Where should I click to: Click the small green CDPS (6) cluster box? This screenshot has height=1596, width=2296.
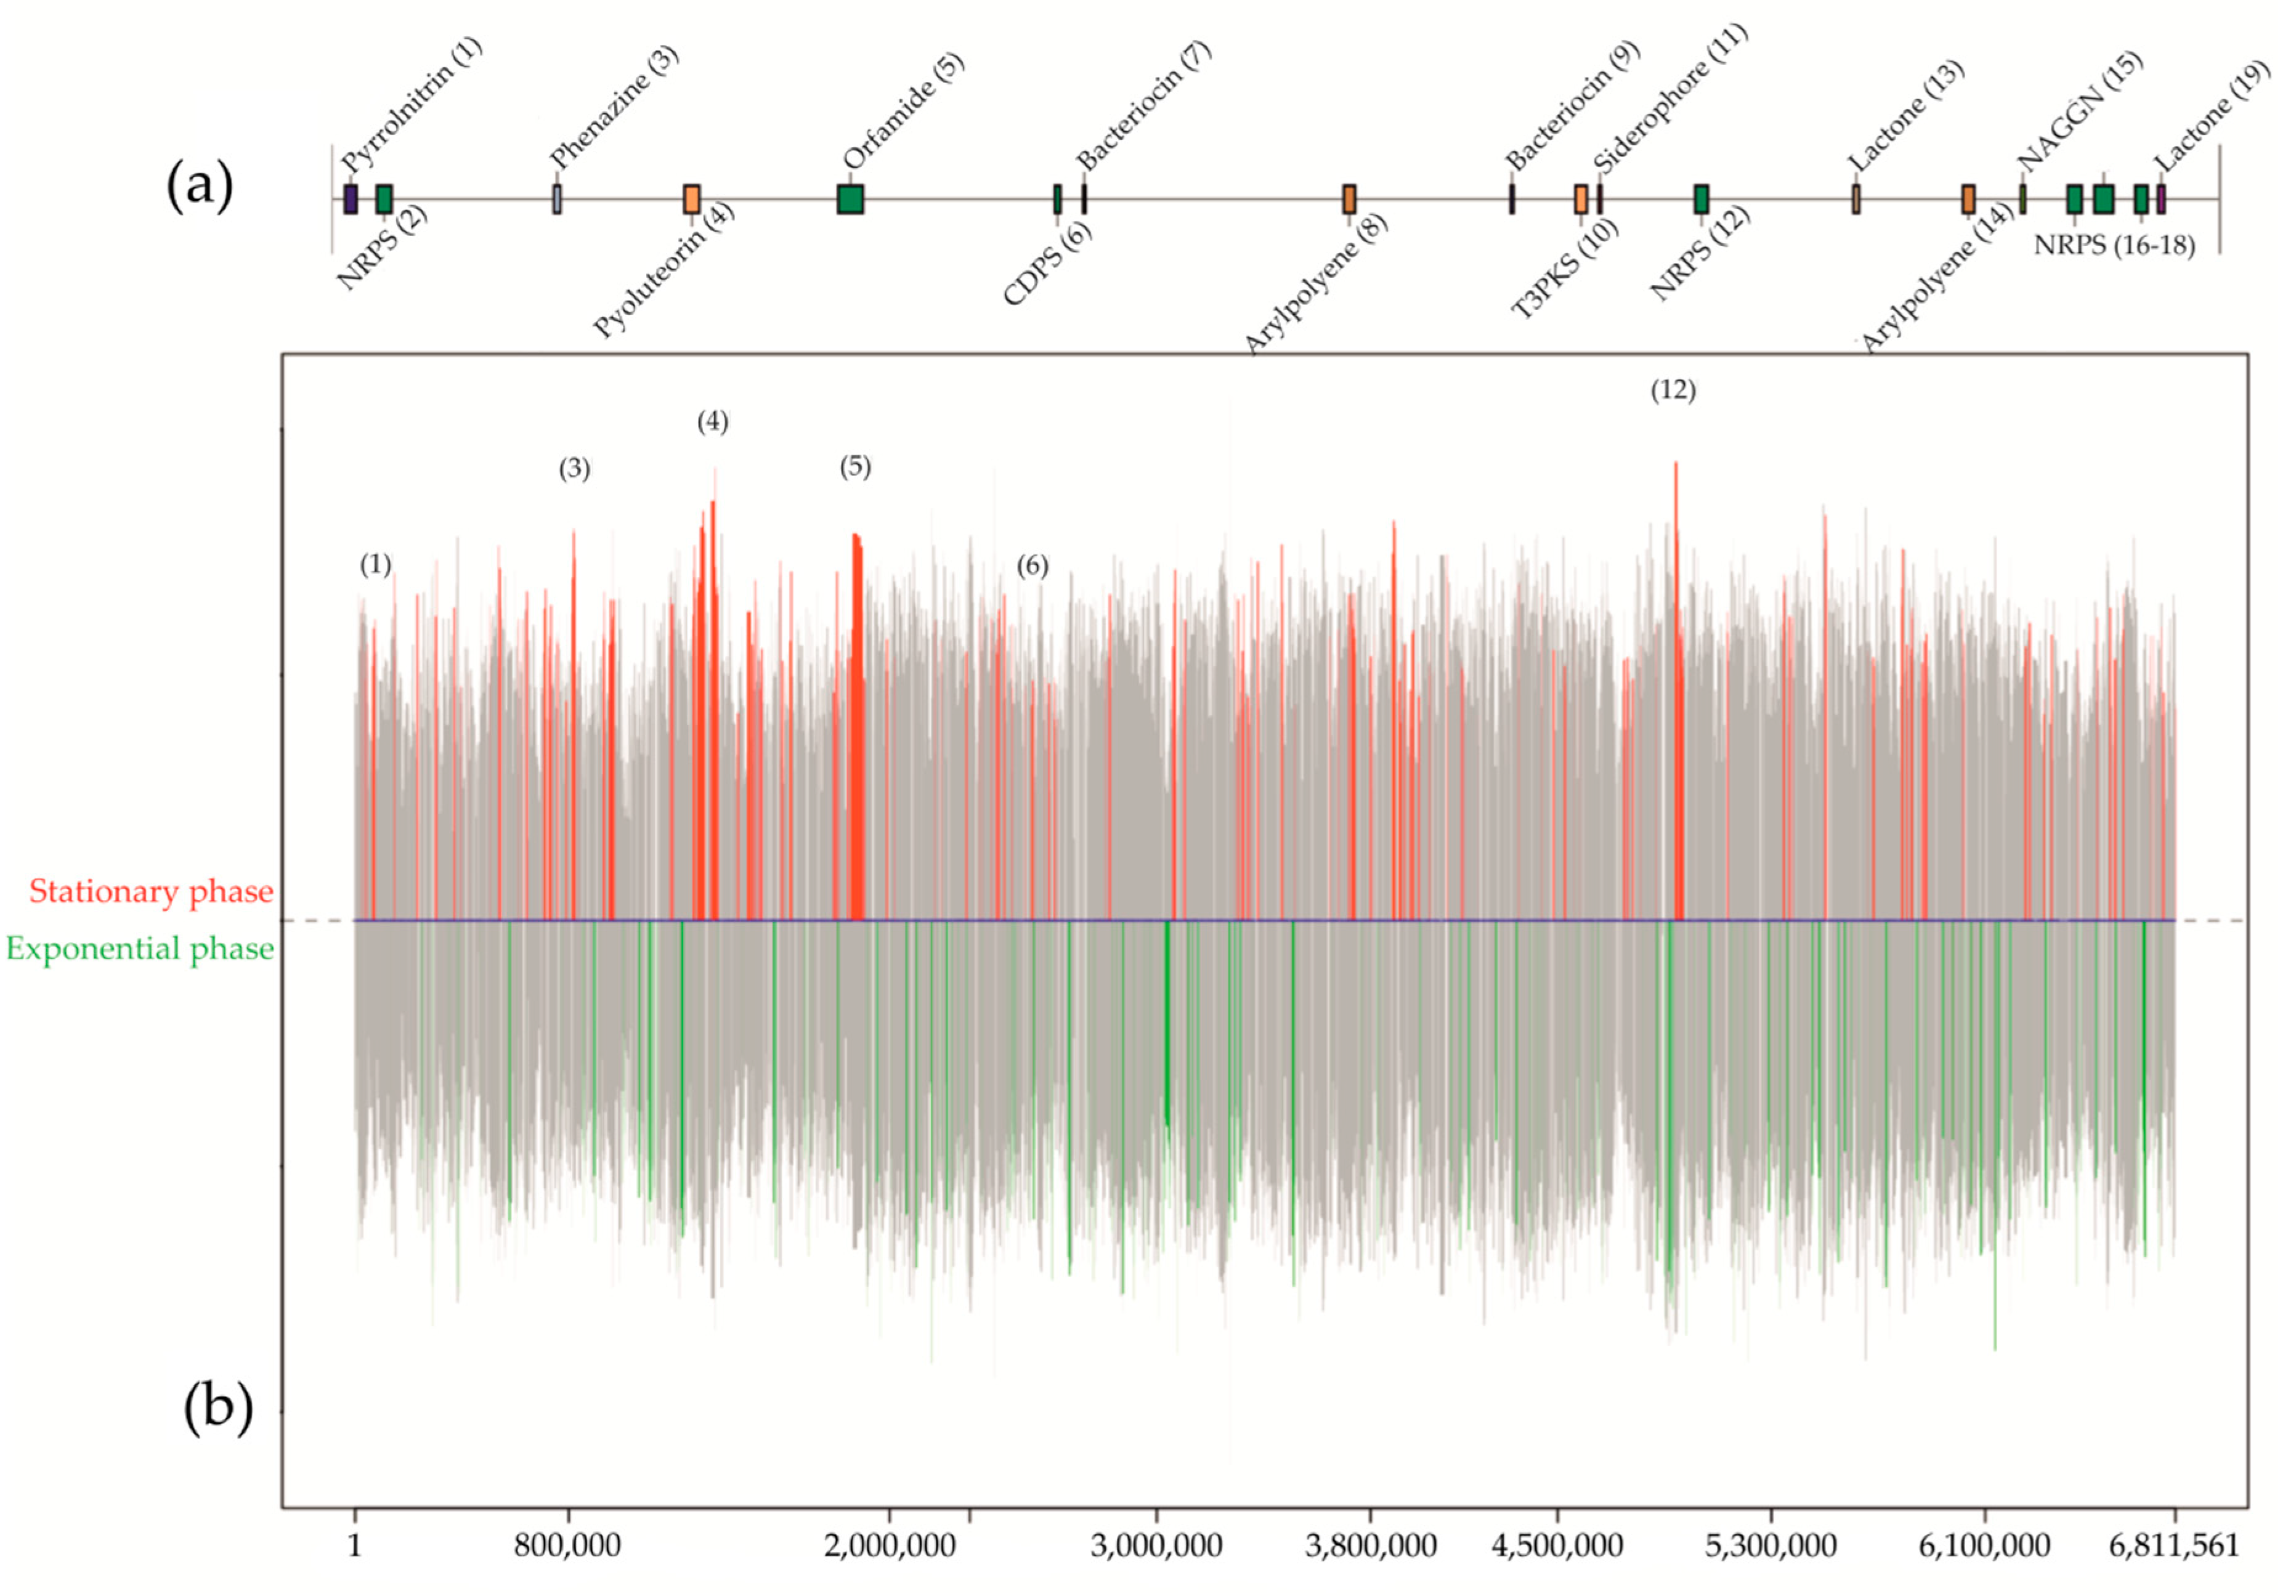tap(1057, 199)
